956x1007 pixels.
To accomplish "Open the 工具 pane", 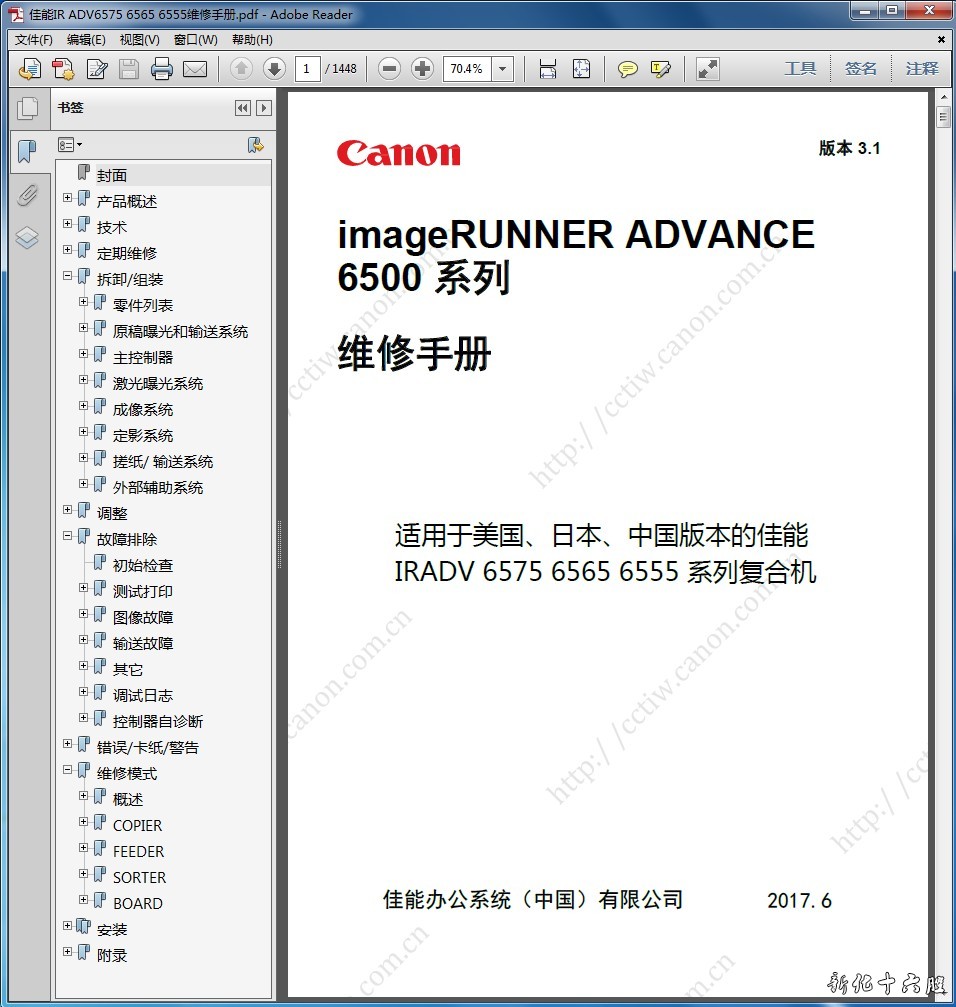I will [x=800, y=69].
